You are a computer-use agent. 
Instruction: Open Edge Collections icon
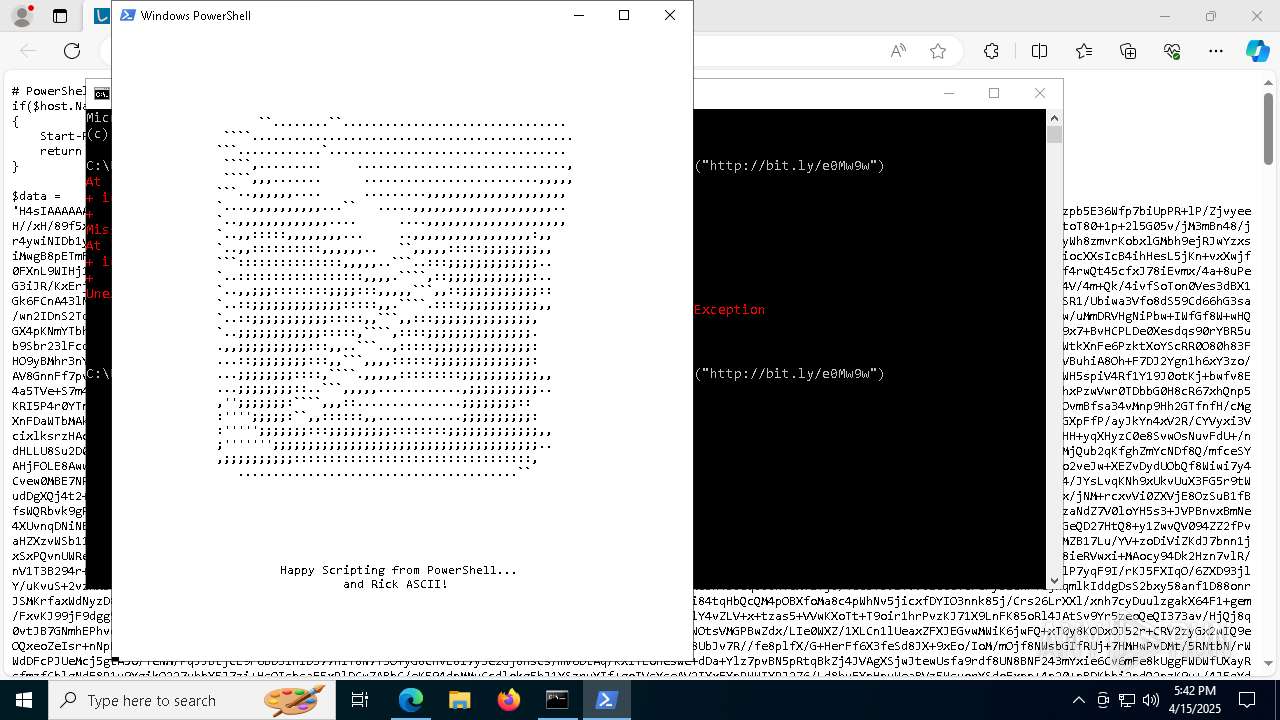coord(1128,51)
